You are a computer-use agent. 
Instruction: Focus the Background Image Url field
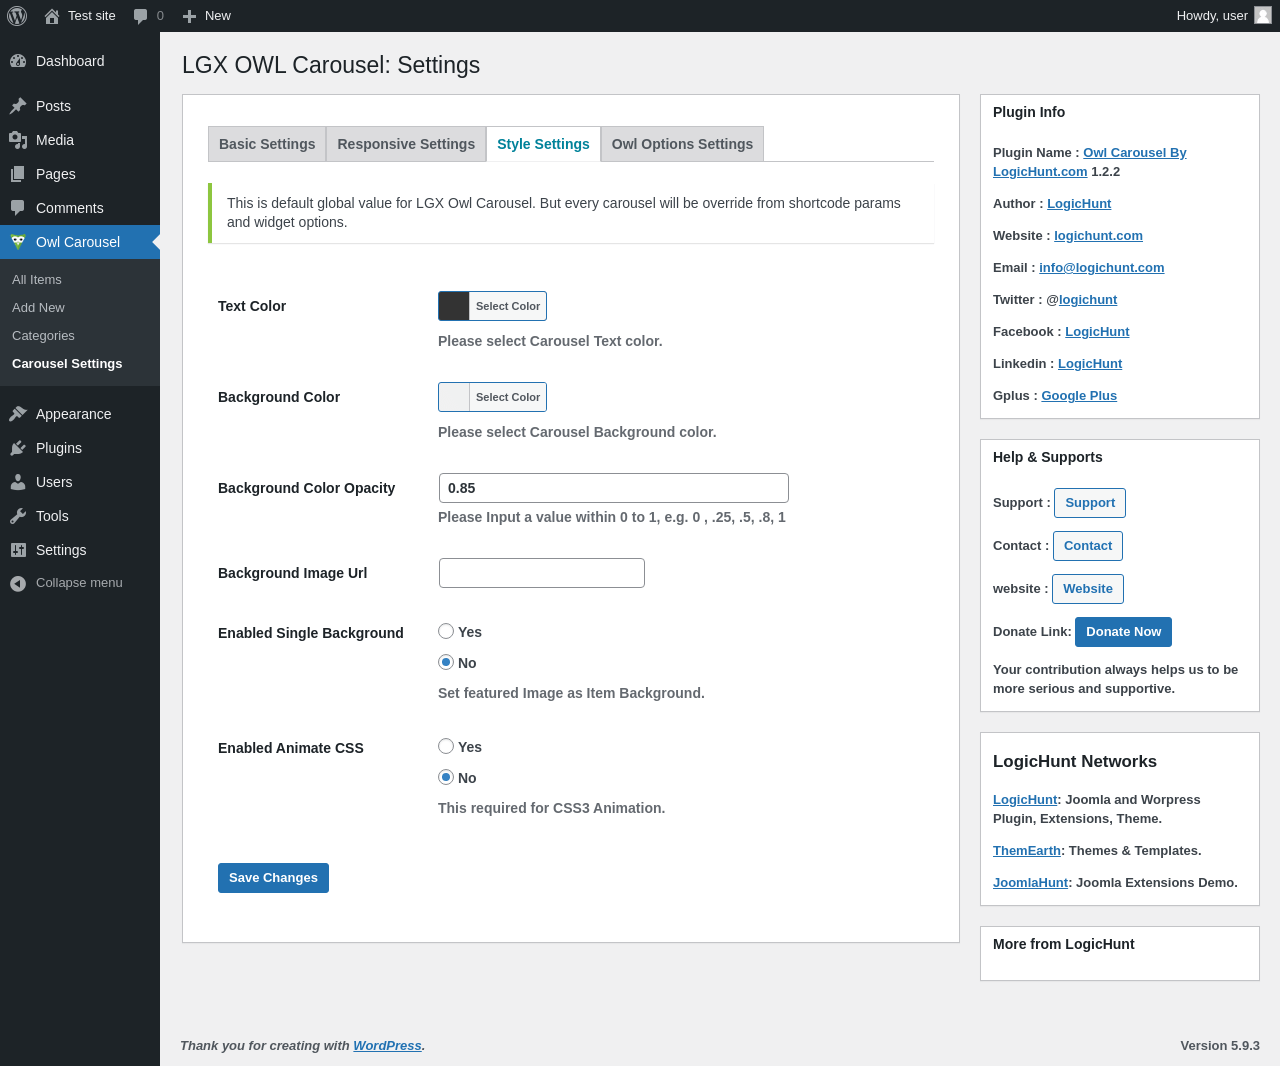point(542,573)
